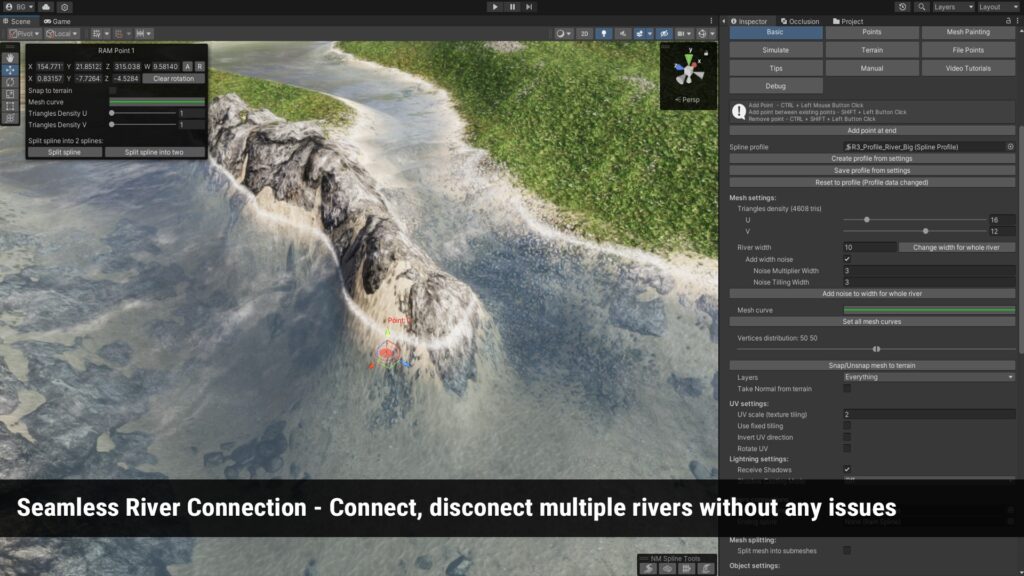Toggle scene lighting bulb icon
The height and width of the screenshot is (576, 1024).
[x=603, y=33]
